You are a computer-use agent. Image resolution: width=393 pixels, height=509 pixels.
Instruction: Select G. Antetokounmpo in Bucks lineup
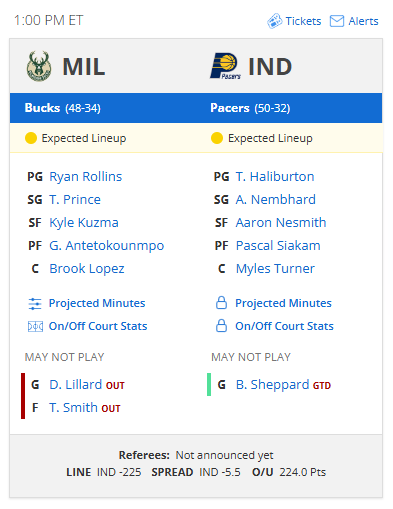tap(107, 246)
